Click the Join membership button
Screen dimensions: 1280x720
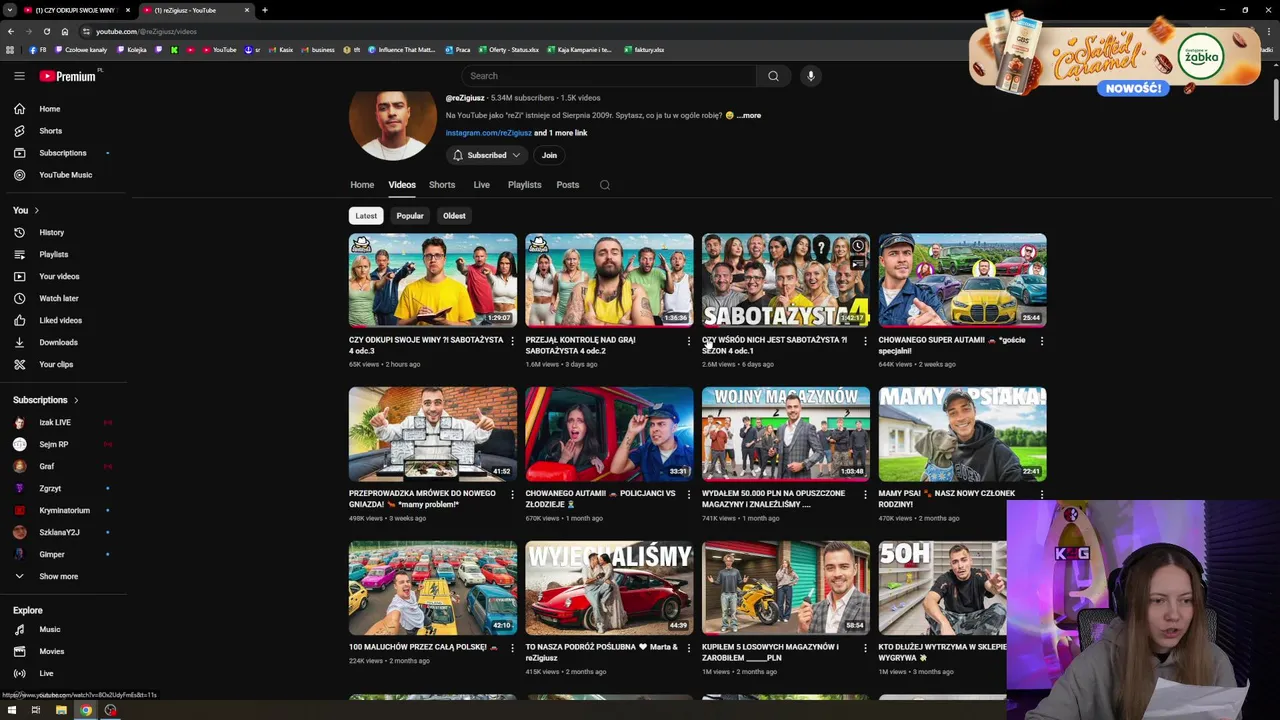(x=549, y=155)
